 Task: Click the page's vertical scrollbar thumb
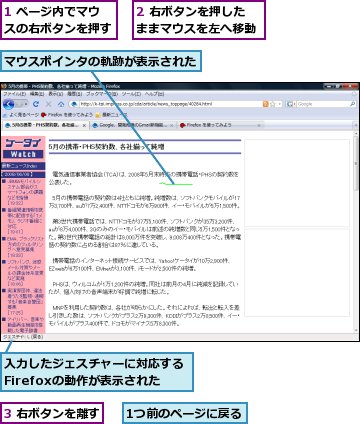pyautogui.click(x=356, y=164)
